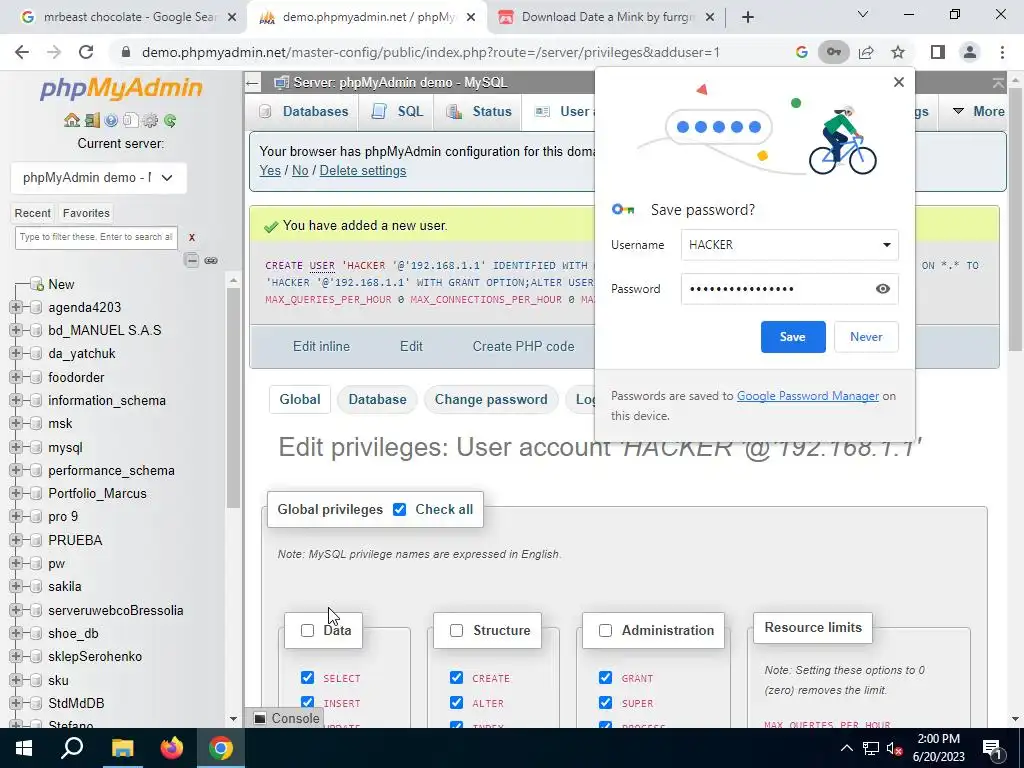The height and width of the screenshot is (768, 1024).
Task: Open notification center in system tray
Action: tap(992, 748)
